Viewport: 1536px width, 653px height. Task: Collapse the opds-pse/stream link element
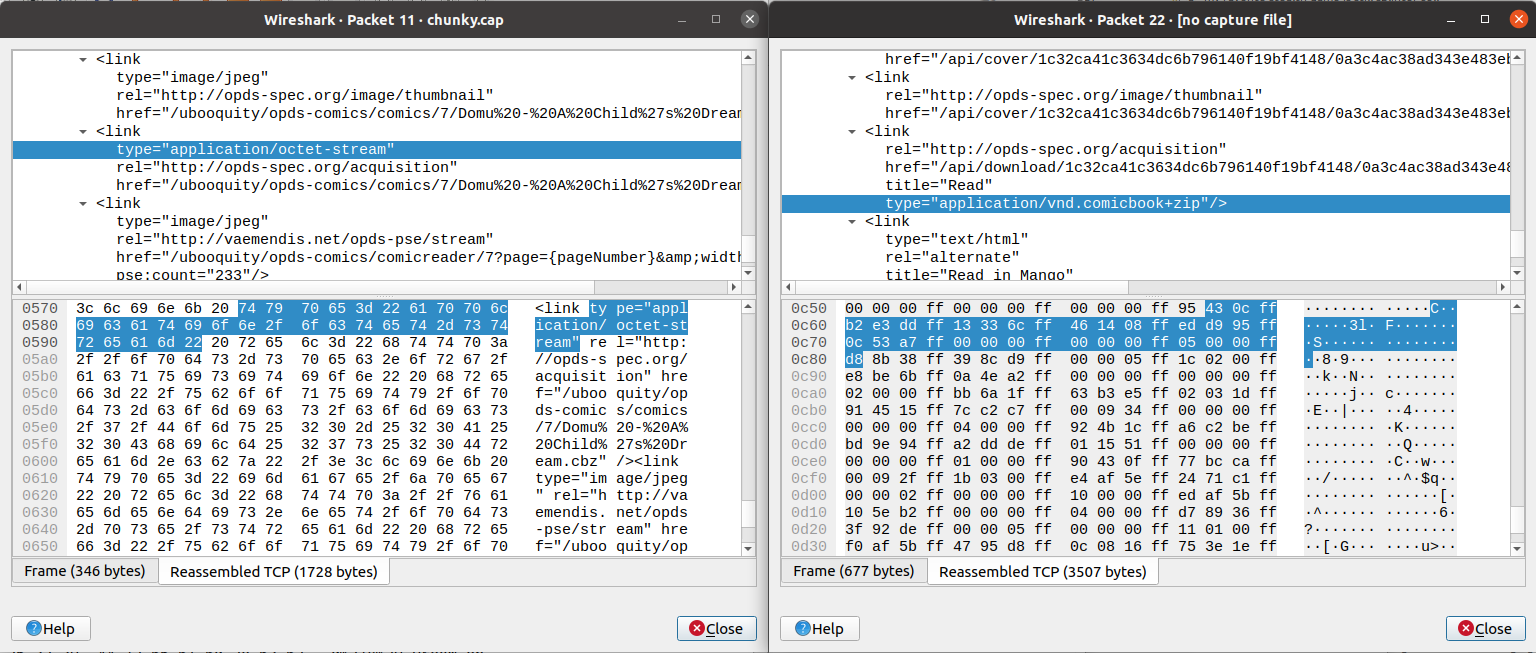coord(82,202)
